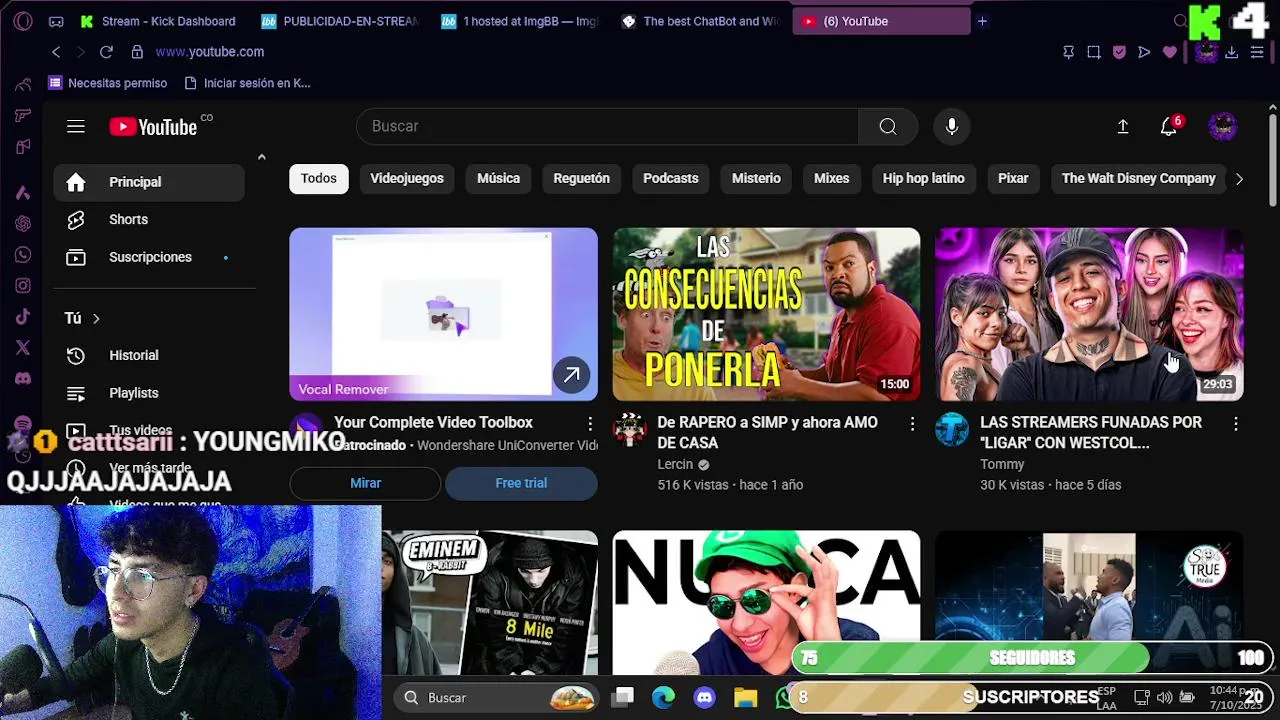Select the Videojuegos filter chip
This screenshot has height=720, width=1280.
coord(407,178)
